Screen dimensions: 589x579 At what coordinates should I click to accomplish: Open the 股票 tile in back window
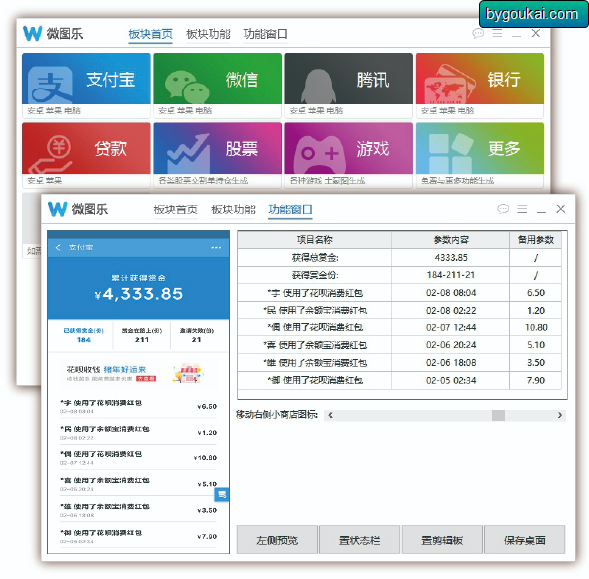pos(217,155)
